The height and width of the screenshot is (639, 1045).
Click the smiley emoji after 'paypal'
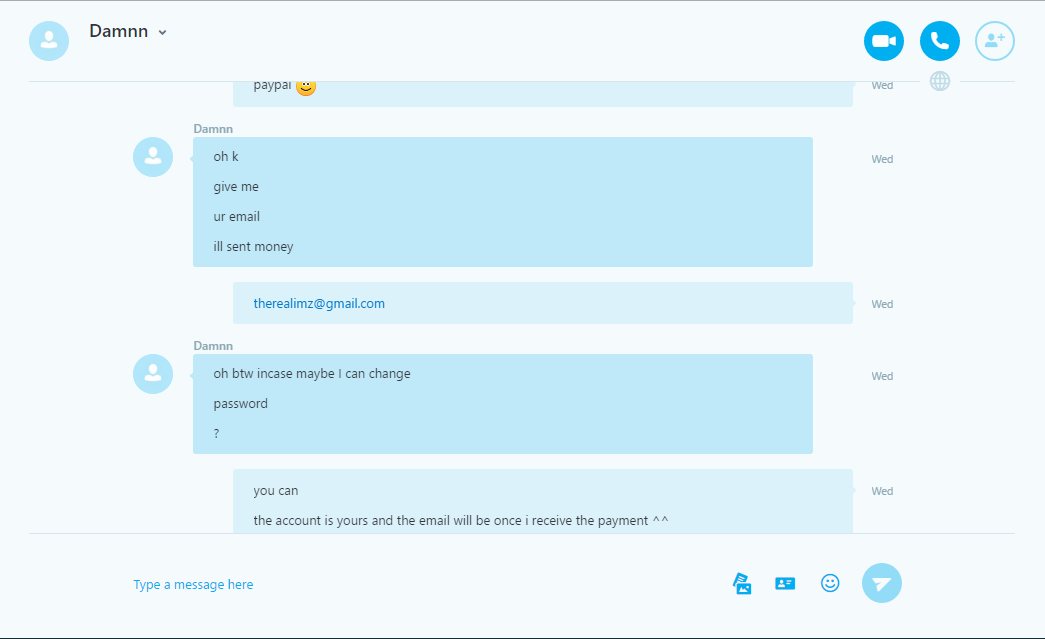point(306,87)
